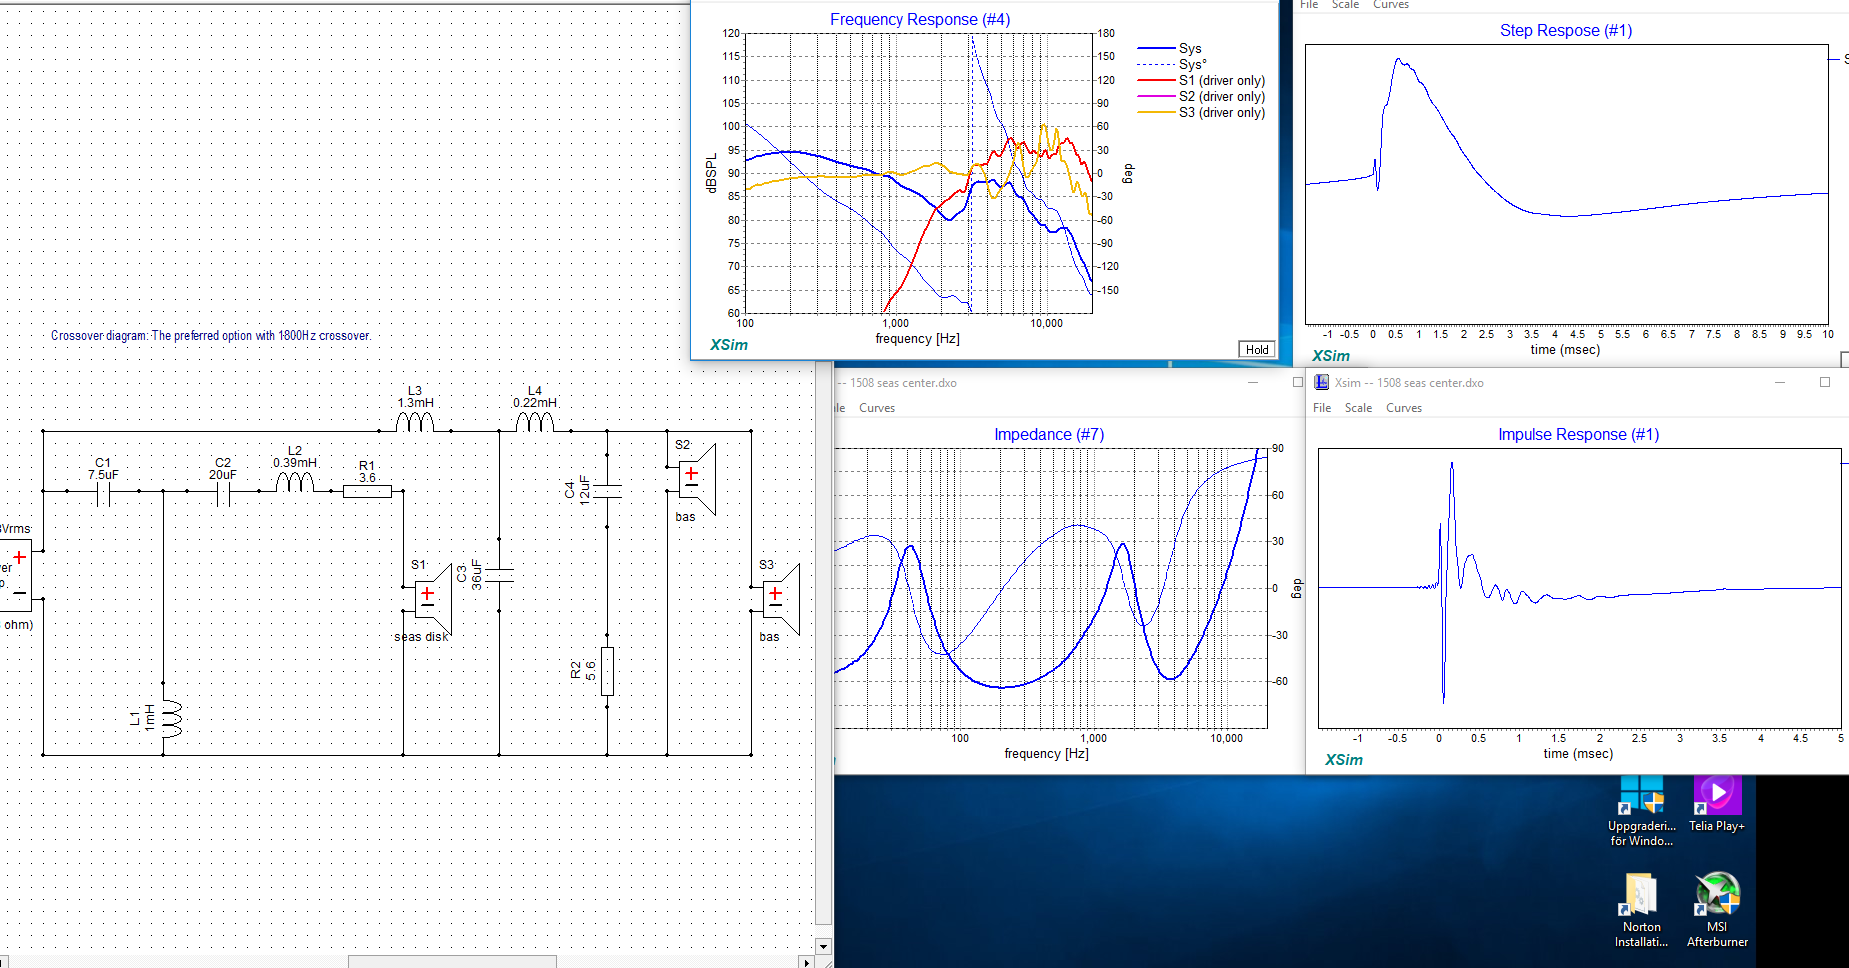Select the S1 seas disk driver
This screenshot has height=968, width=1849.
[x=431, y=600]
